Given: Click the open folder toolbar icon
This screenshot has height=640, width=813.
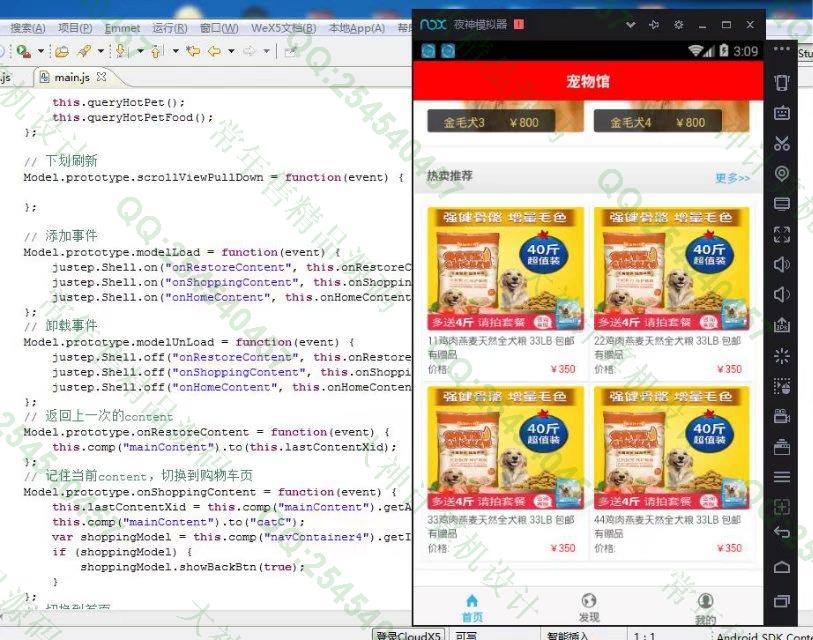Looking at the screenshot, I should (x=62, y=51).
